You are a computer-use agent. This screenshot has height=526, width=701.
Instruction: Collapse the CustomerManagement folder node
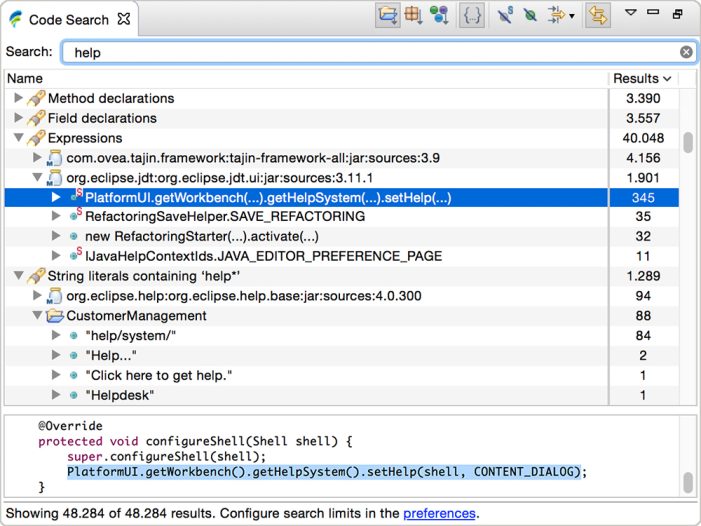point(37,316)
